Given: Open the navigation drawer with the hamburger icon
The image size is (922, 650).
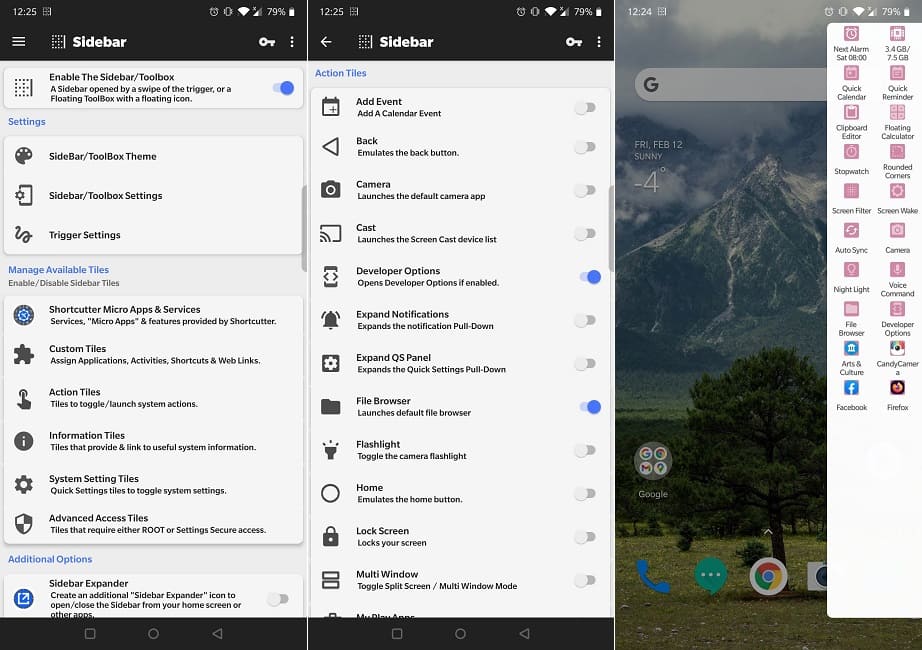Looking at the screenshot, I should tap(19, 42).
